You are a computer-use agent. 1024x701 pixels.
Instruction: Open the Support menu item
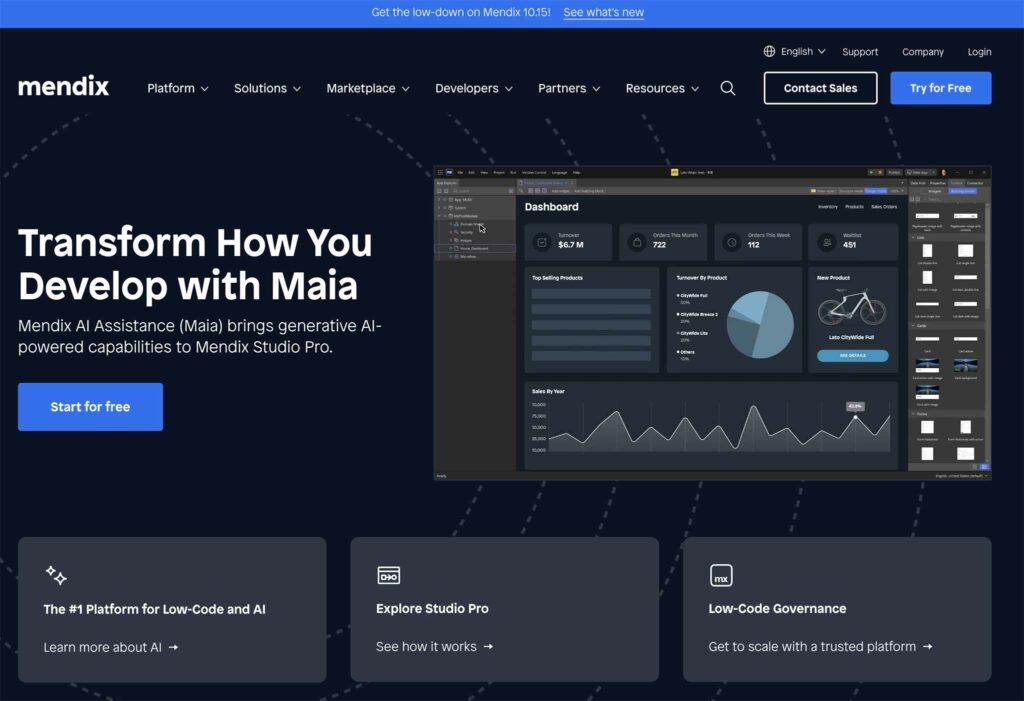pyautogui.click(x=860, y=52)
